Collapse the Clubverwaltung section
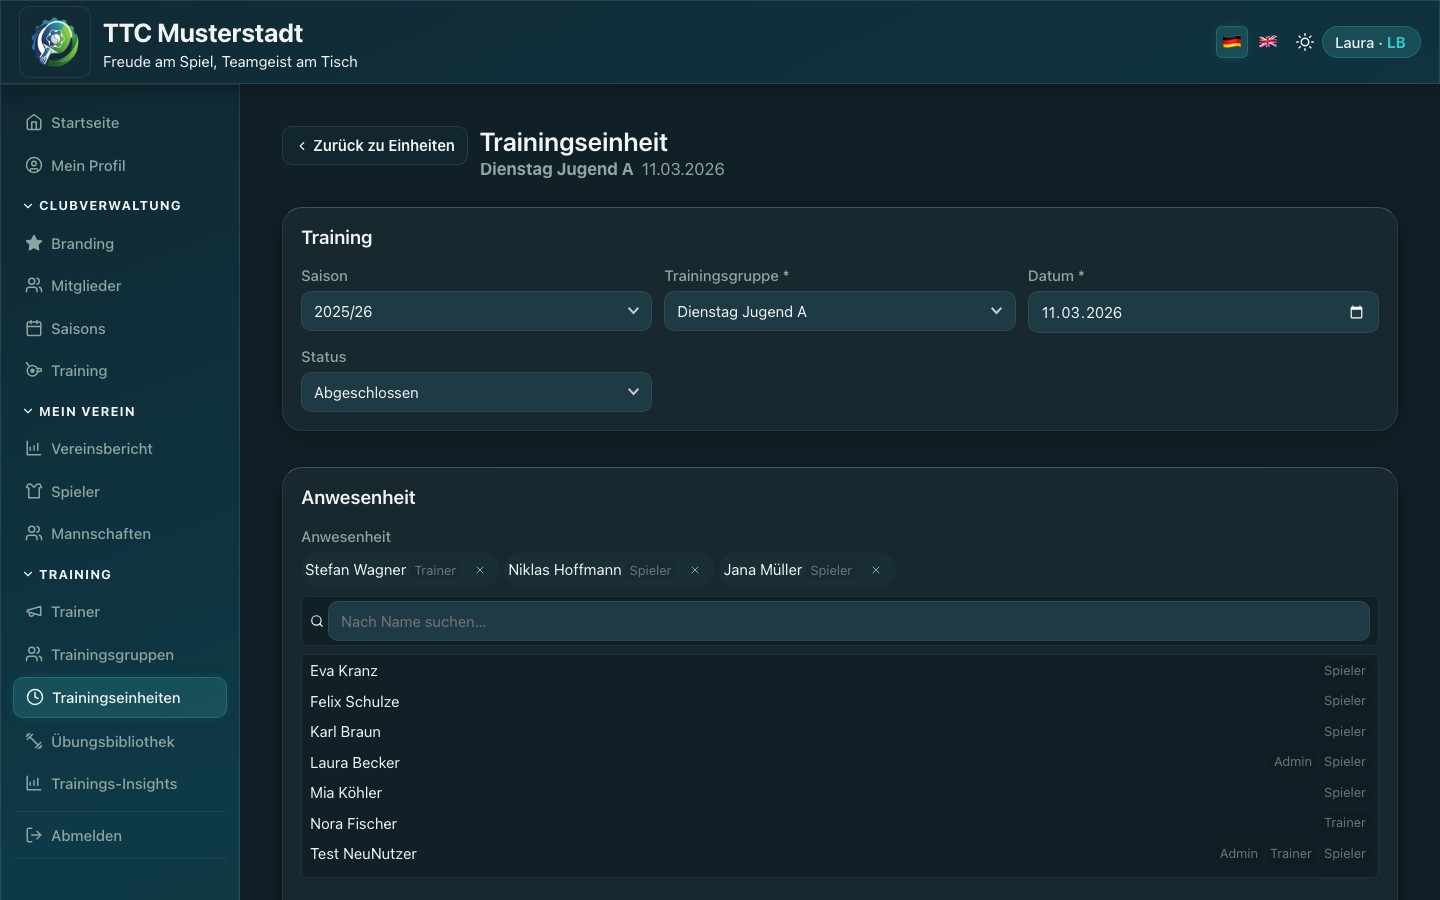Viewport: 1440px width, 900px height. pos(102,206)
